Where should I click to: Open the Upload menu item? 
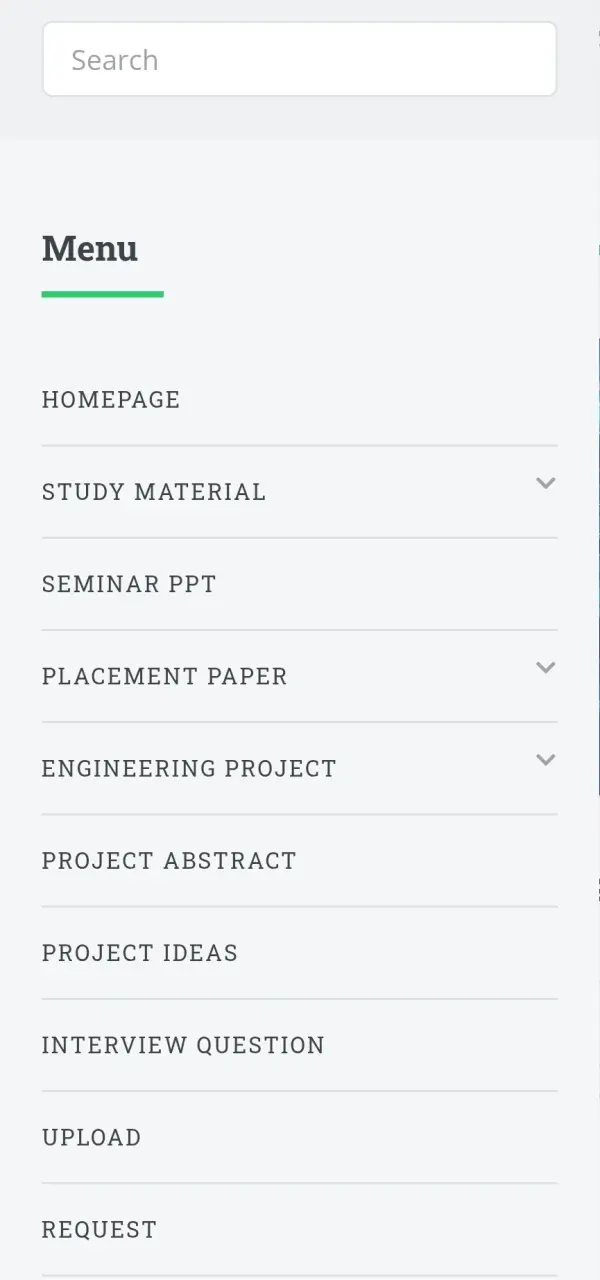pos(91,1137)
